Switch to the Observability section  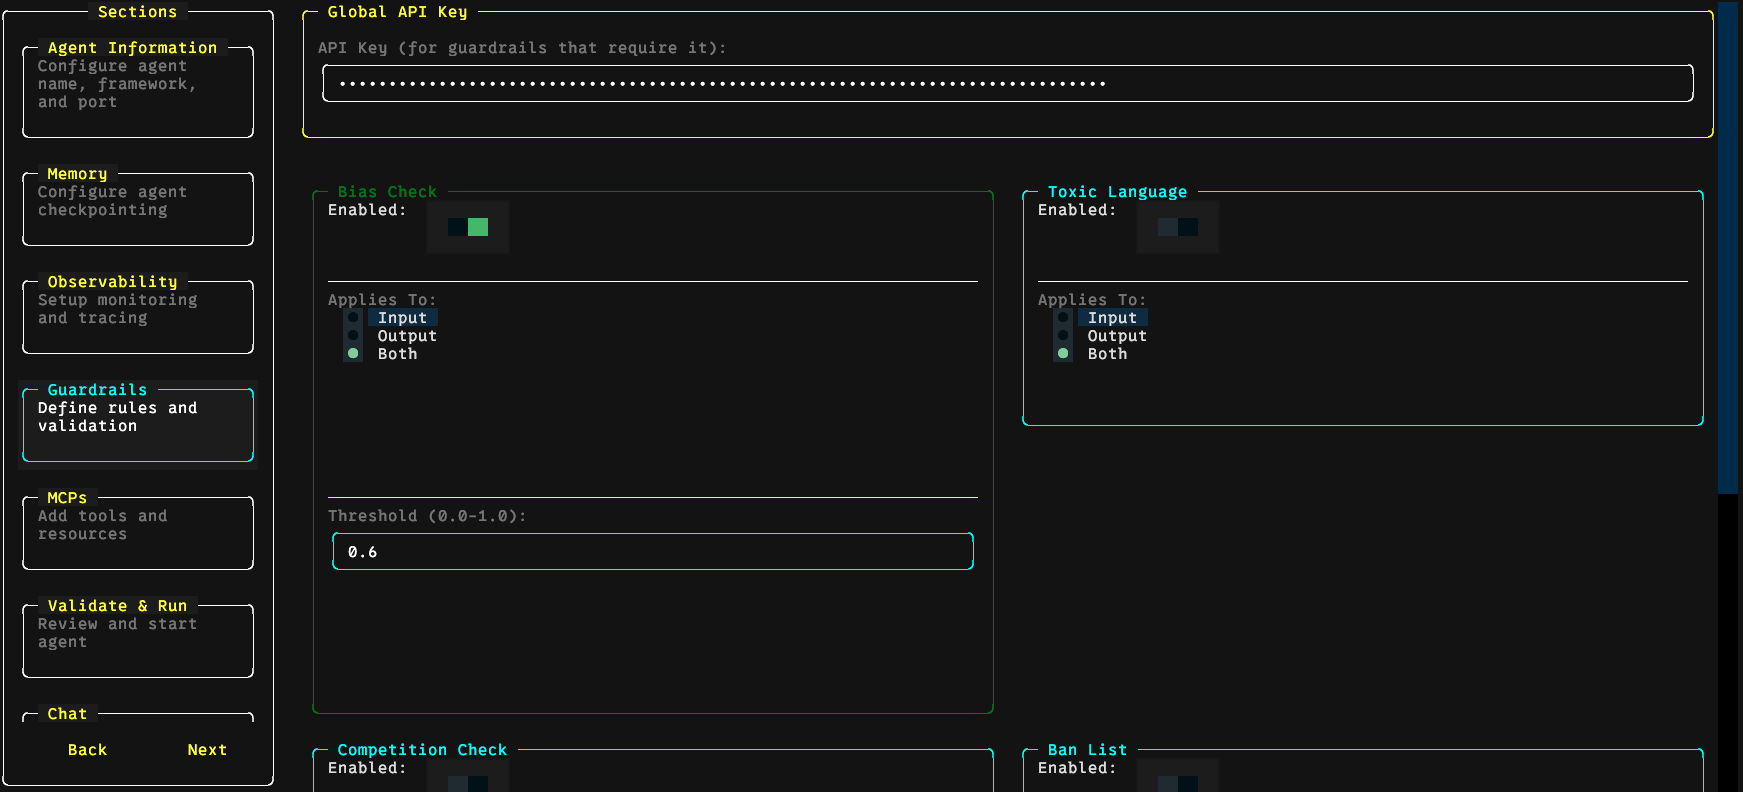tap(138, 315)
